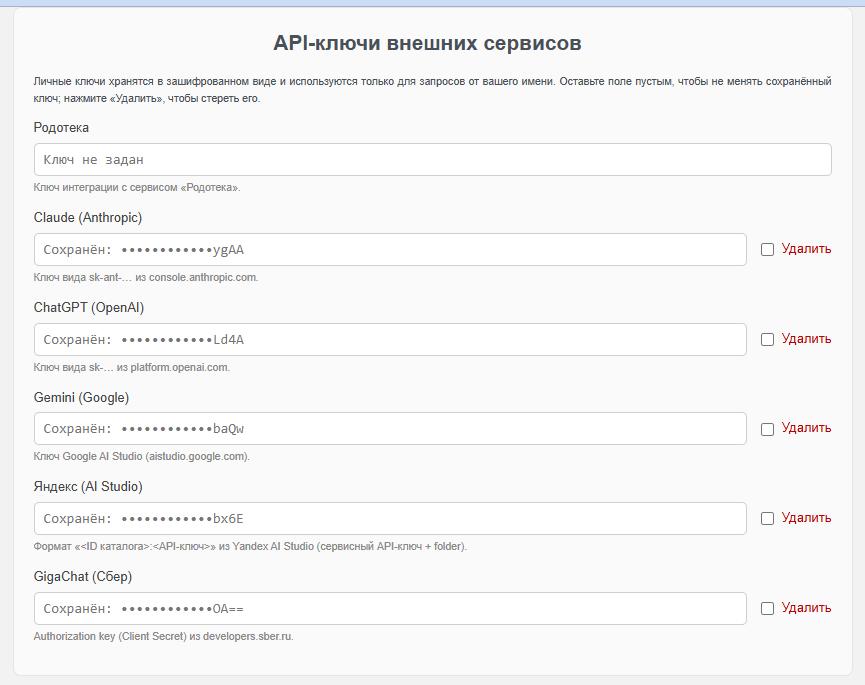Click the Яндекс (AI Studio) field label

[x=88, y=487]
